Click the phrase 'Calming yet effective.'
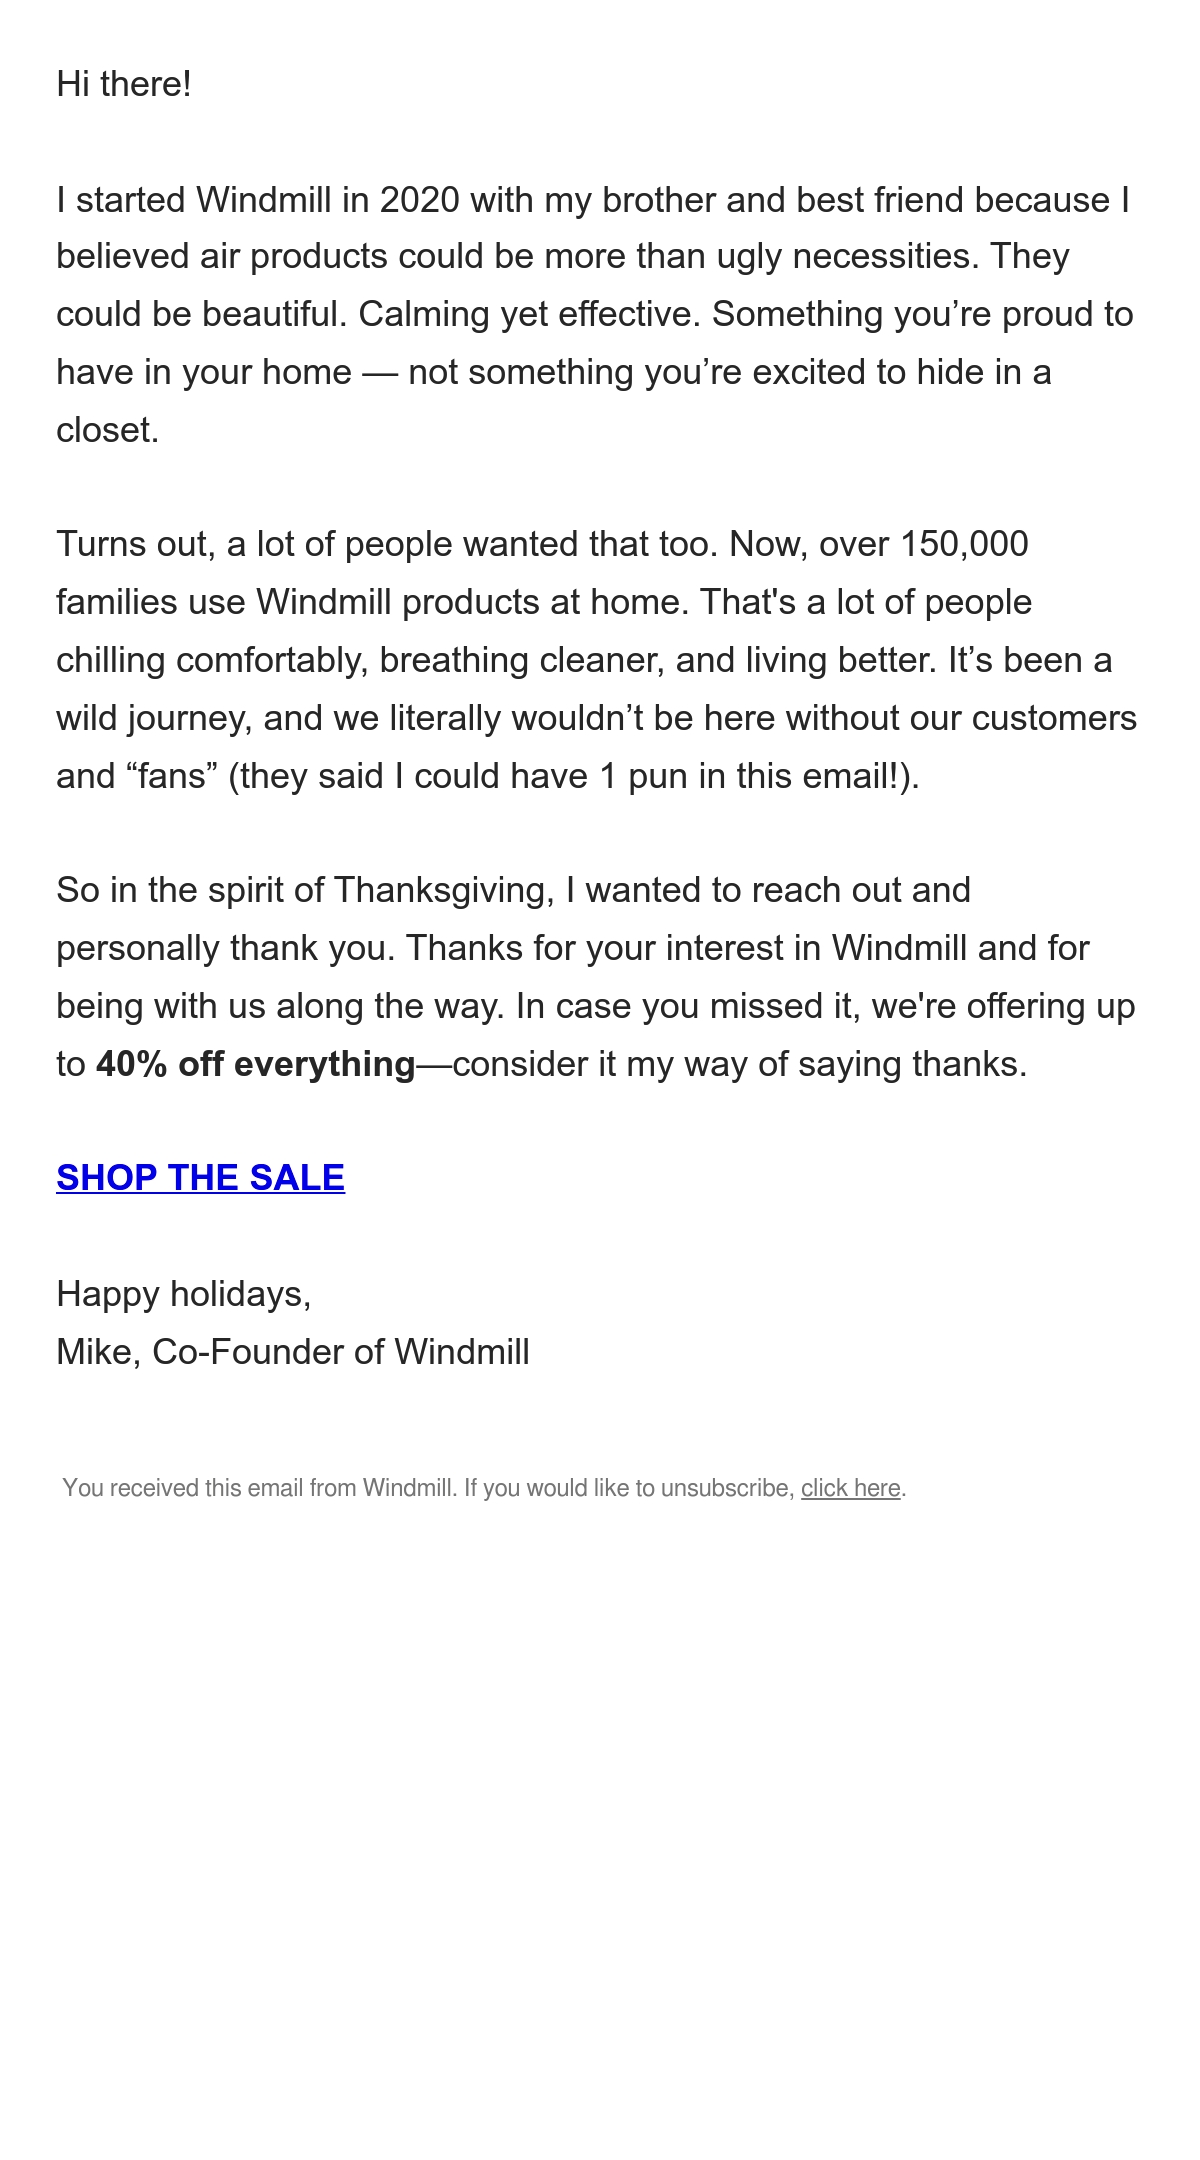Viewport: 1200px width, 2160px height. click(x=530, y=314)
